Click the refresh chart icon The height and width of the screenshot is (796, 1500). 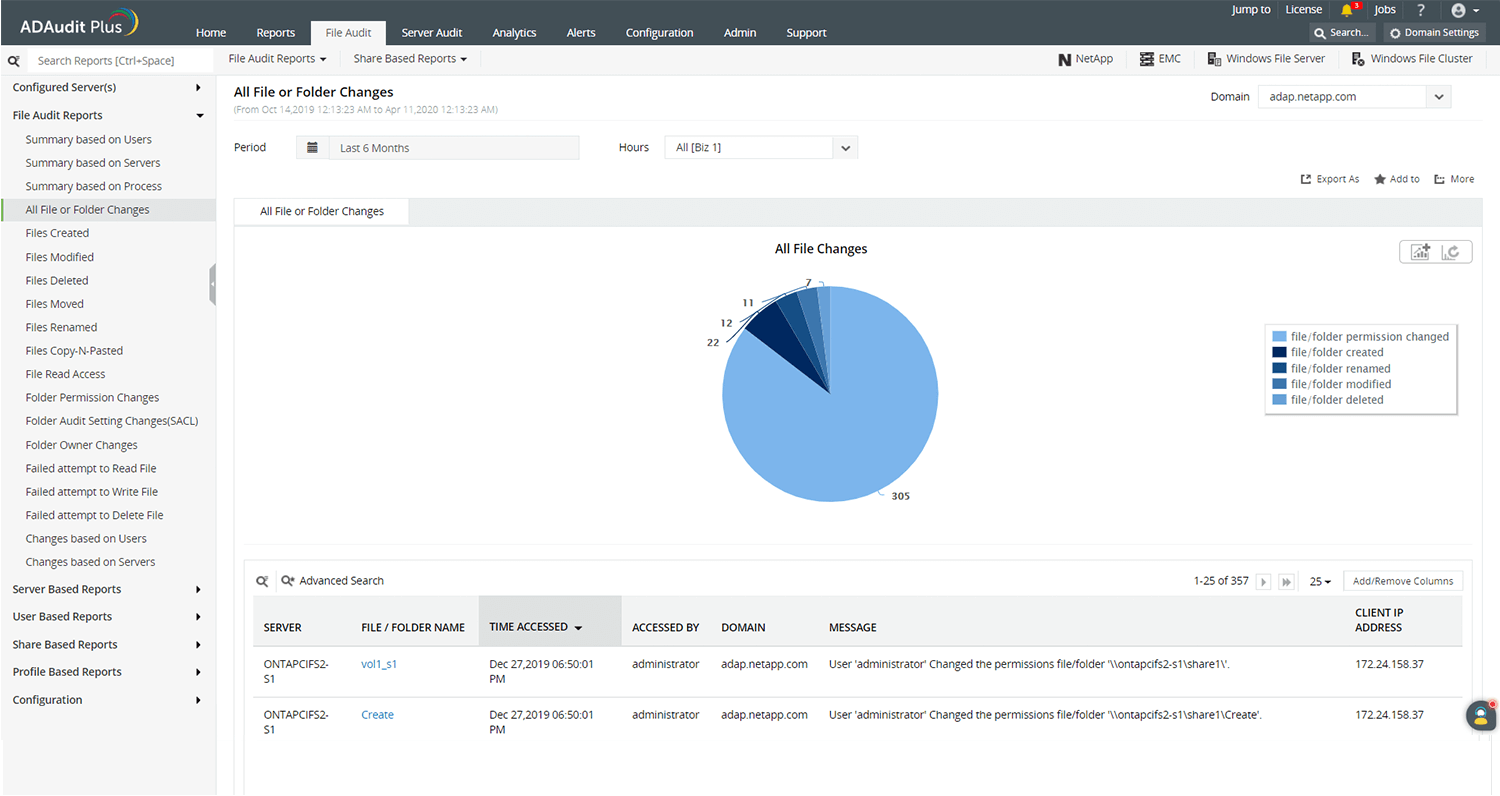pos(1452,251)
